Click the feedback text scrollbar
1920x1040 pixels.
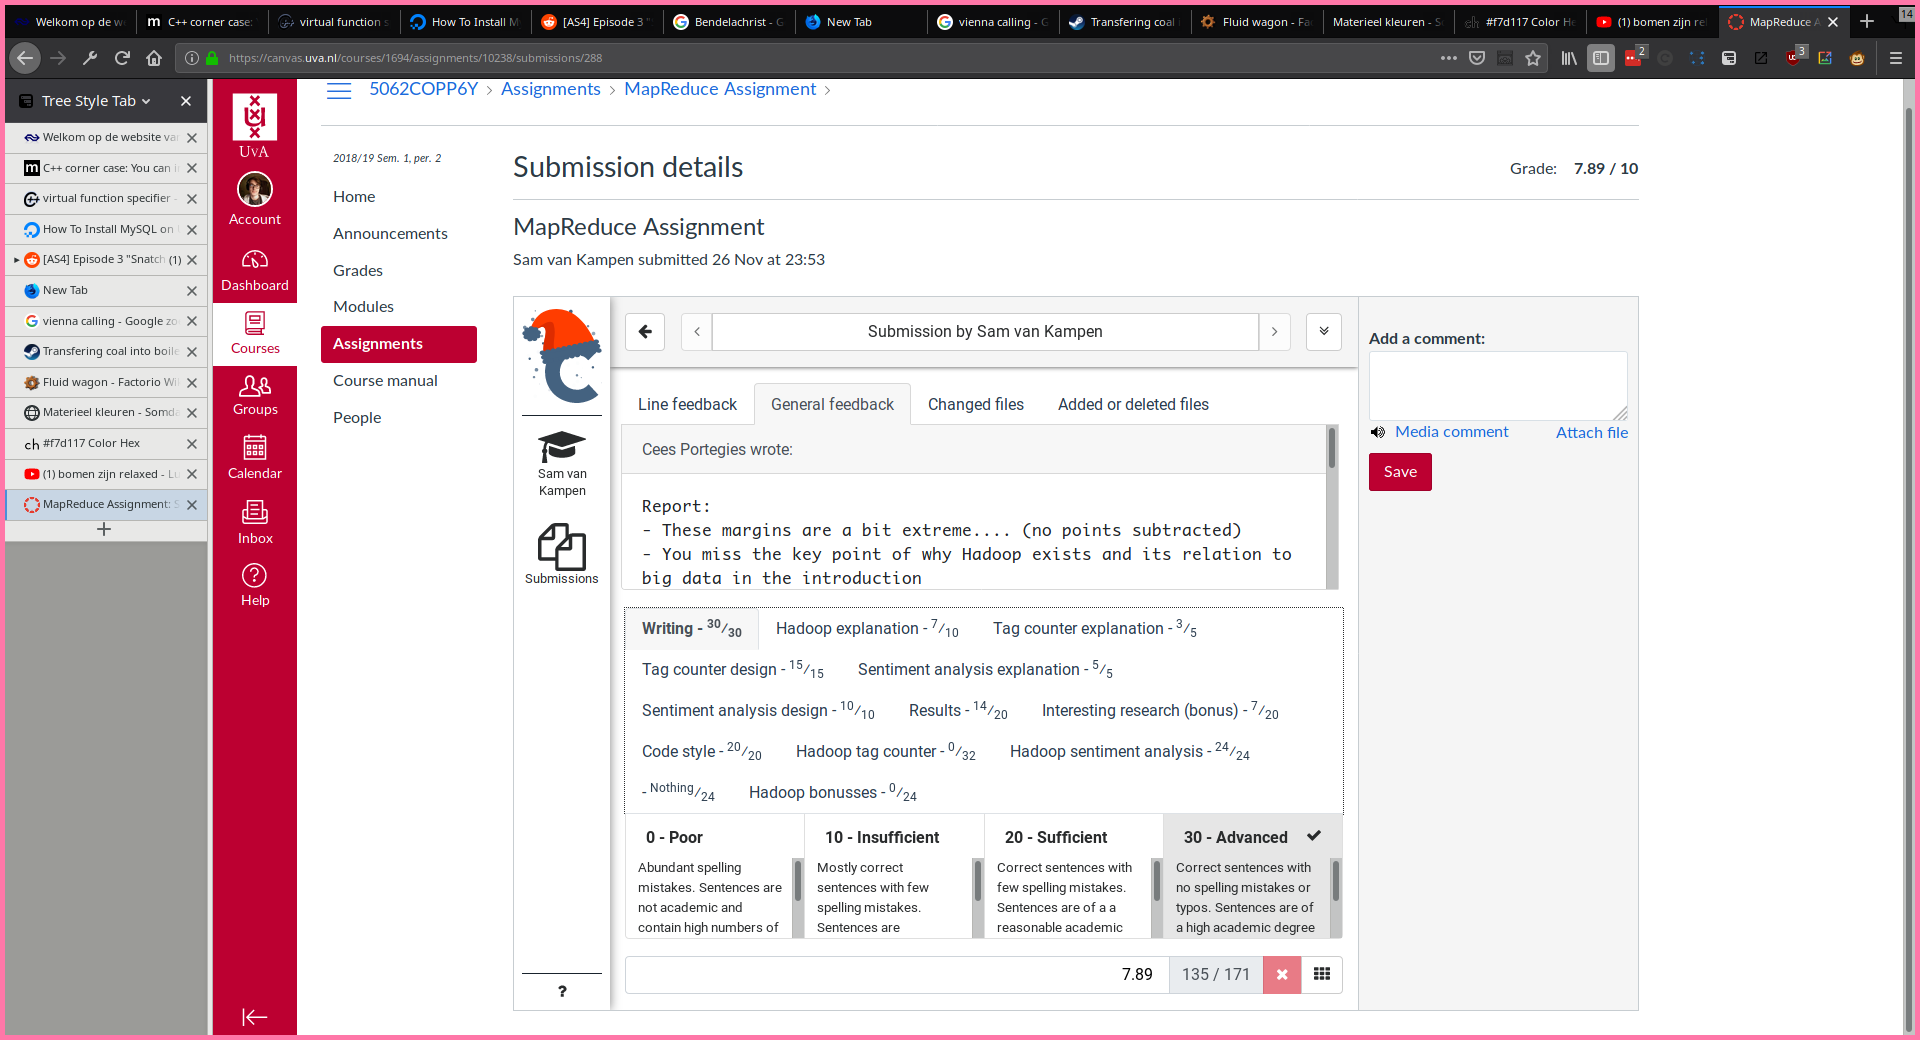click(1331, 450)
